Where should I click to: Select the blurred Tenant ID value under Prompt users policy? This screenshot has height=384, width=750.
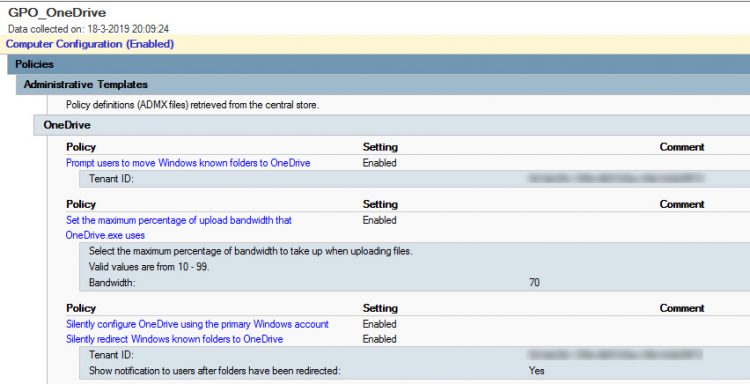coord(616,178)
